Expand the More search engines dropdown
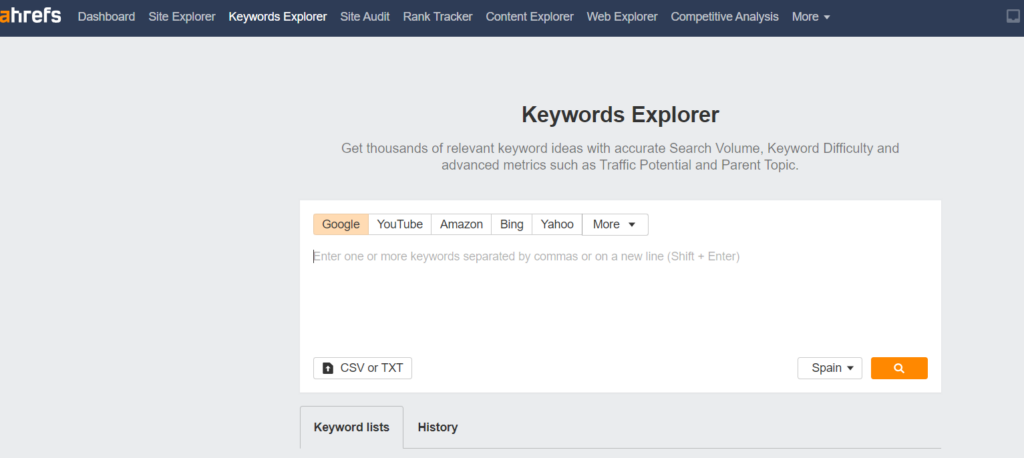The image size is (1024, 458). click(x=615, y=224)
